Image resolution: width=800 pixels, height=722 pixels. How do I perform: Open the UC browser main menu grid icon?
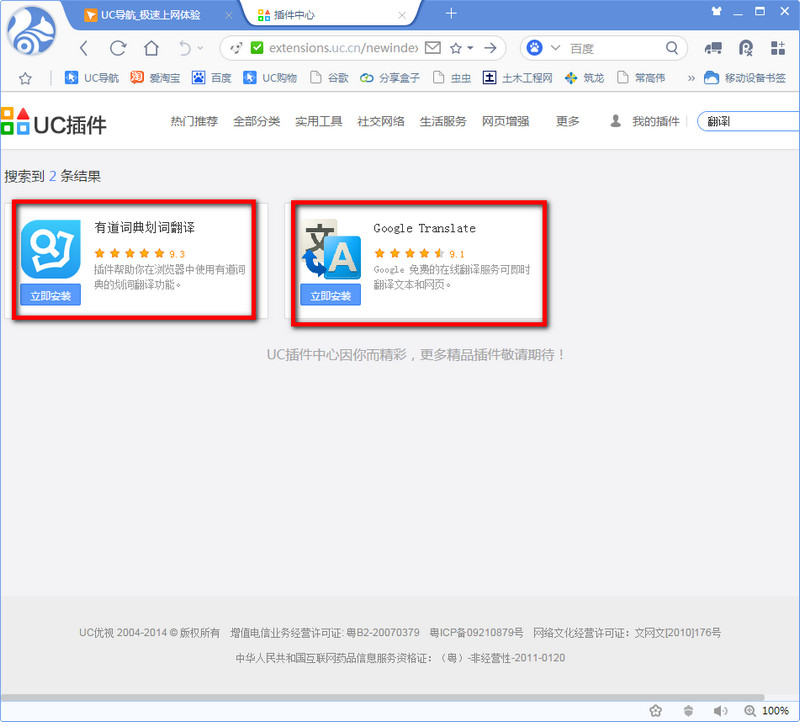[779, 47]
